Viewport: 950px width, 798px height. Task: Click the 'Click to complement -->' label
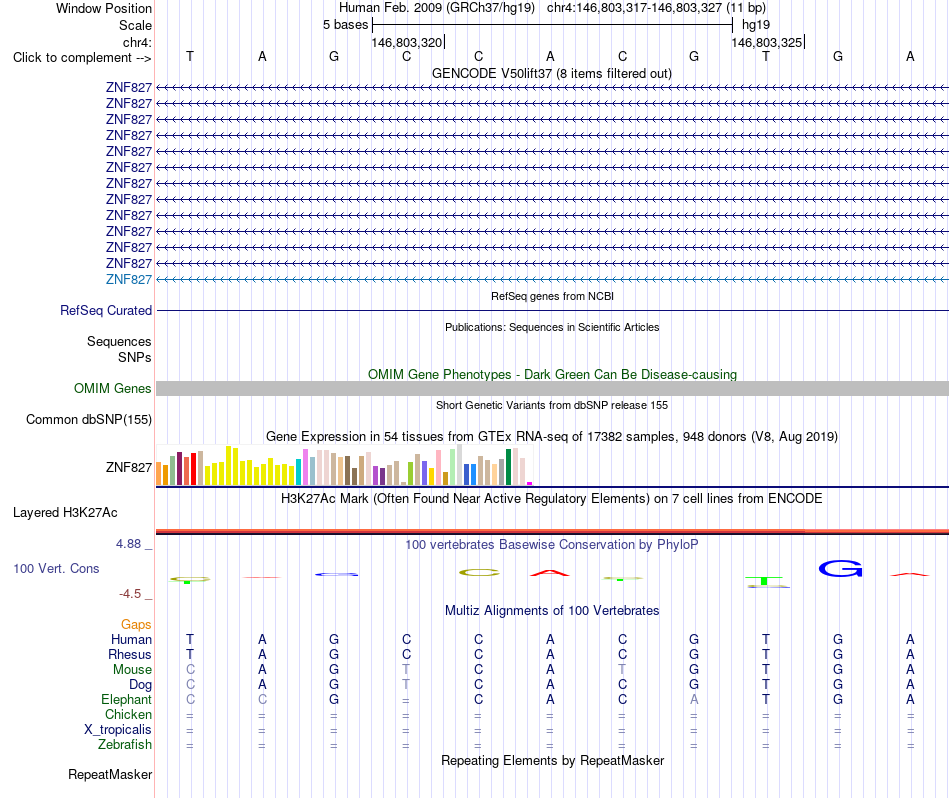point(82,58)
